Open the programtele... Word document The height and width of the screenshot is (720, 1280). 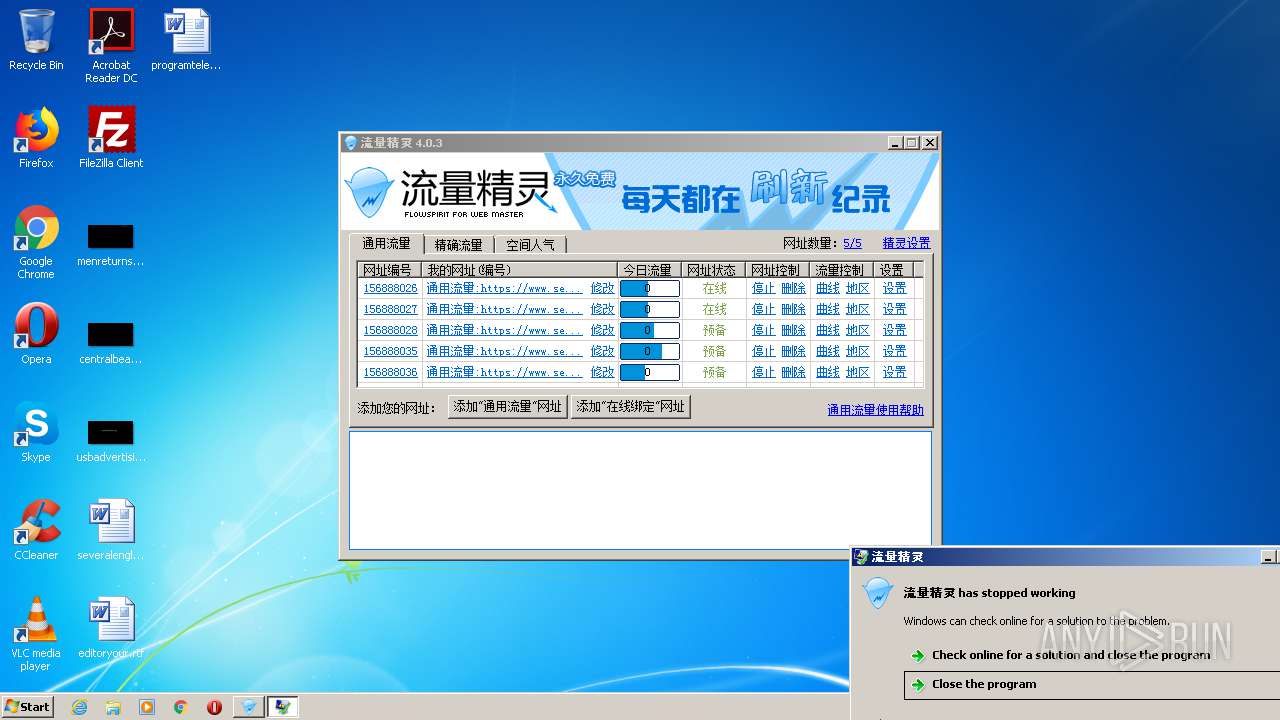[186, 40]
